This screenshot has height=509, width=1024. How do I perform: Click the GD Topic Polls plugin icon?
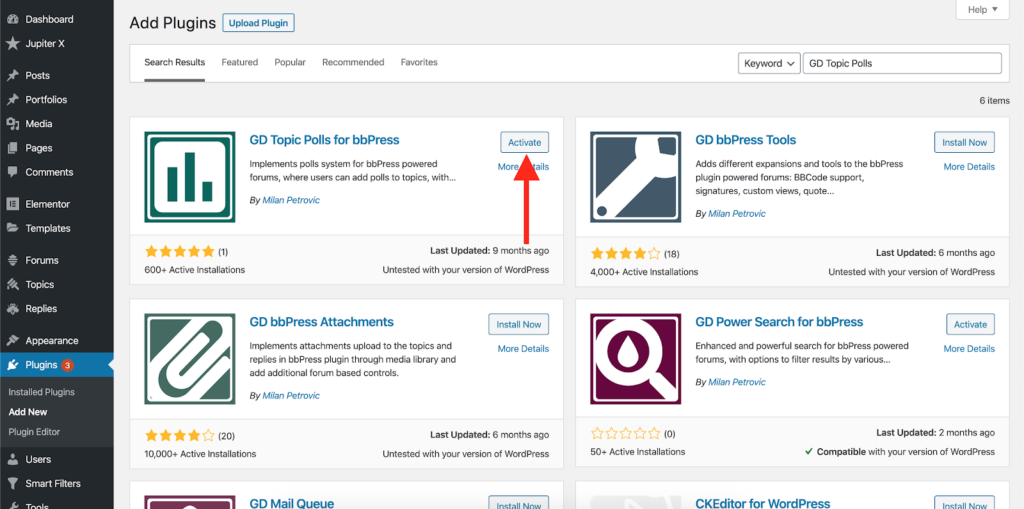[x=190, y=177]
